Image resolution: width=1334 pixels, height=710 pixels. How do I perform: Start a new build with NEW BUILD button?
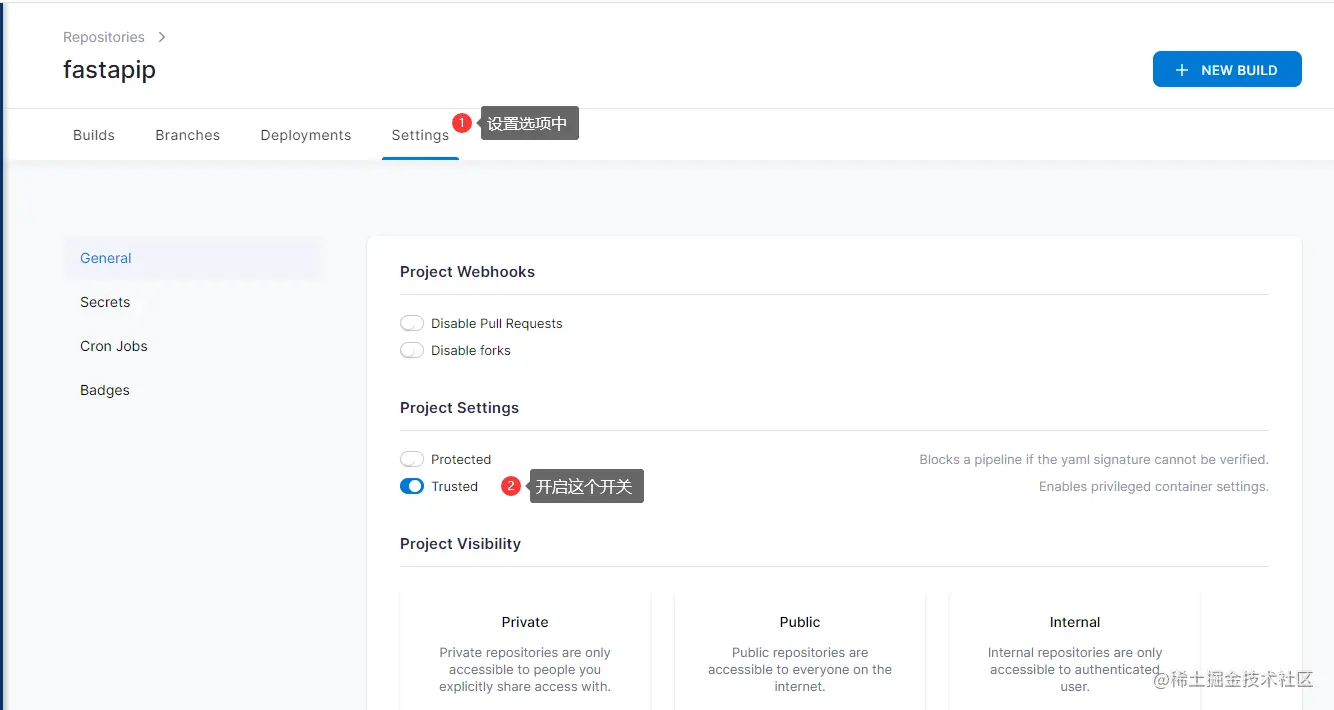pyautogui.click(x=1227, y=69)
